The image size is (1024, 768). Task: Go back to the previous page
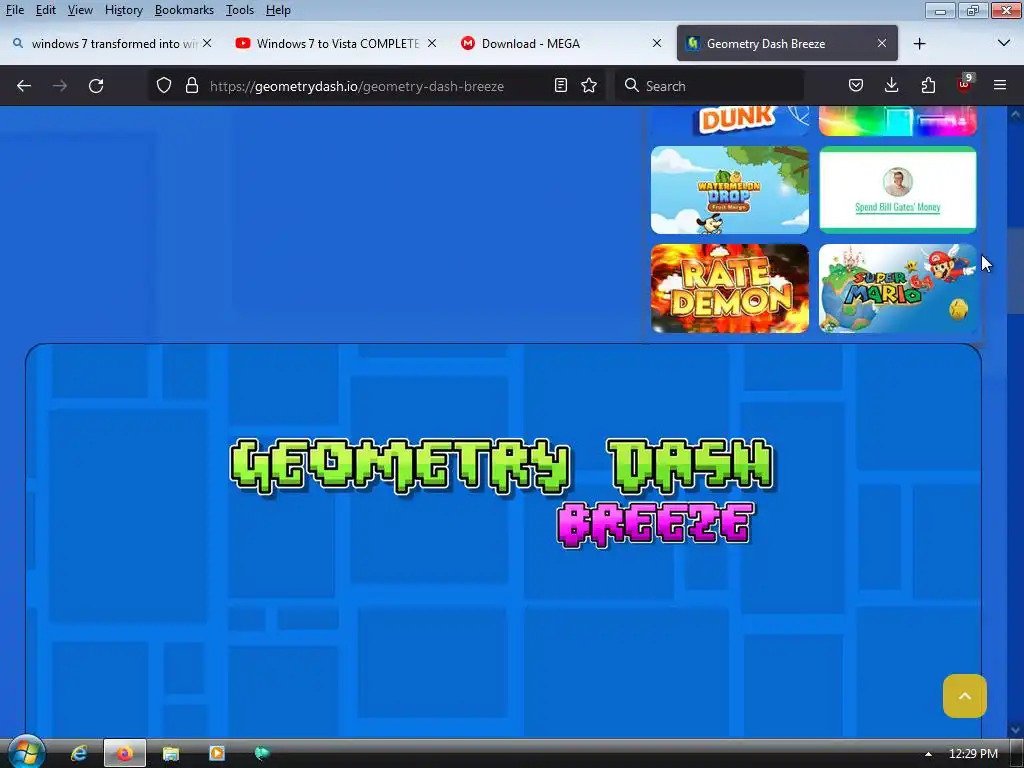24,86
